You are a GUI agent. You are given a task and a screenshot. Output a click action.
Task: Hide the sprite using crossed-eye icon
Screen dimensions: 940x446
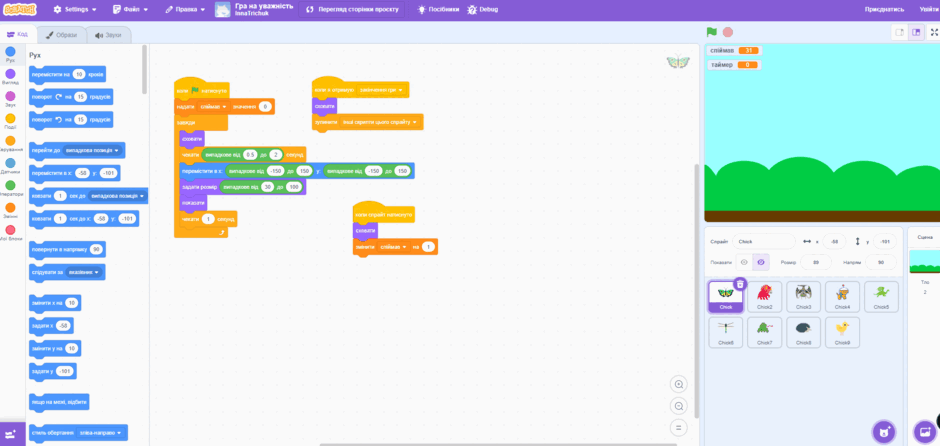point(761,262)
